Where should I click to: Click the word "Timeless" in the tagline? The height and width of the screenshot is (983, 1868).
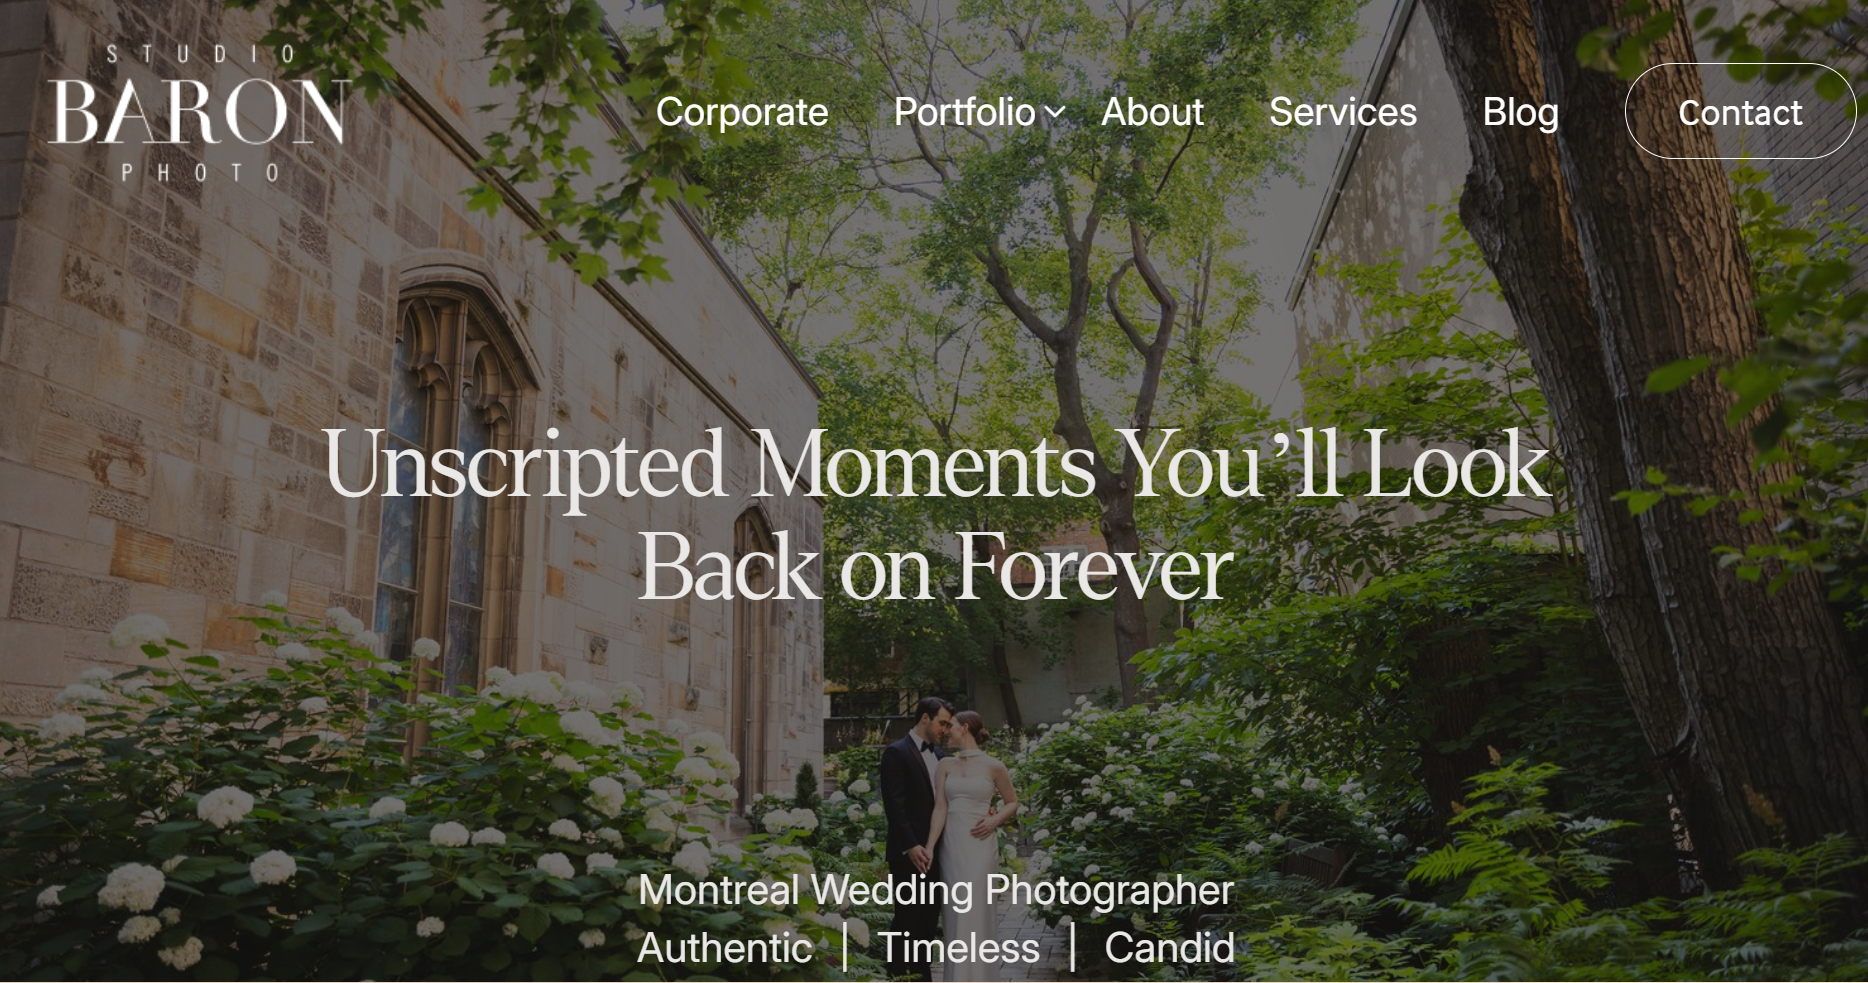point(959,948)
